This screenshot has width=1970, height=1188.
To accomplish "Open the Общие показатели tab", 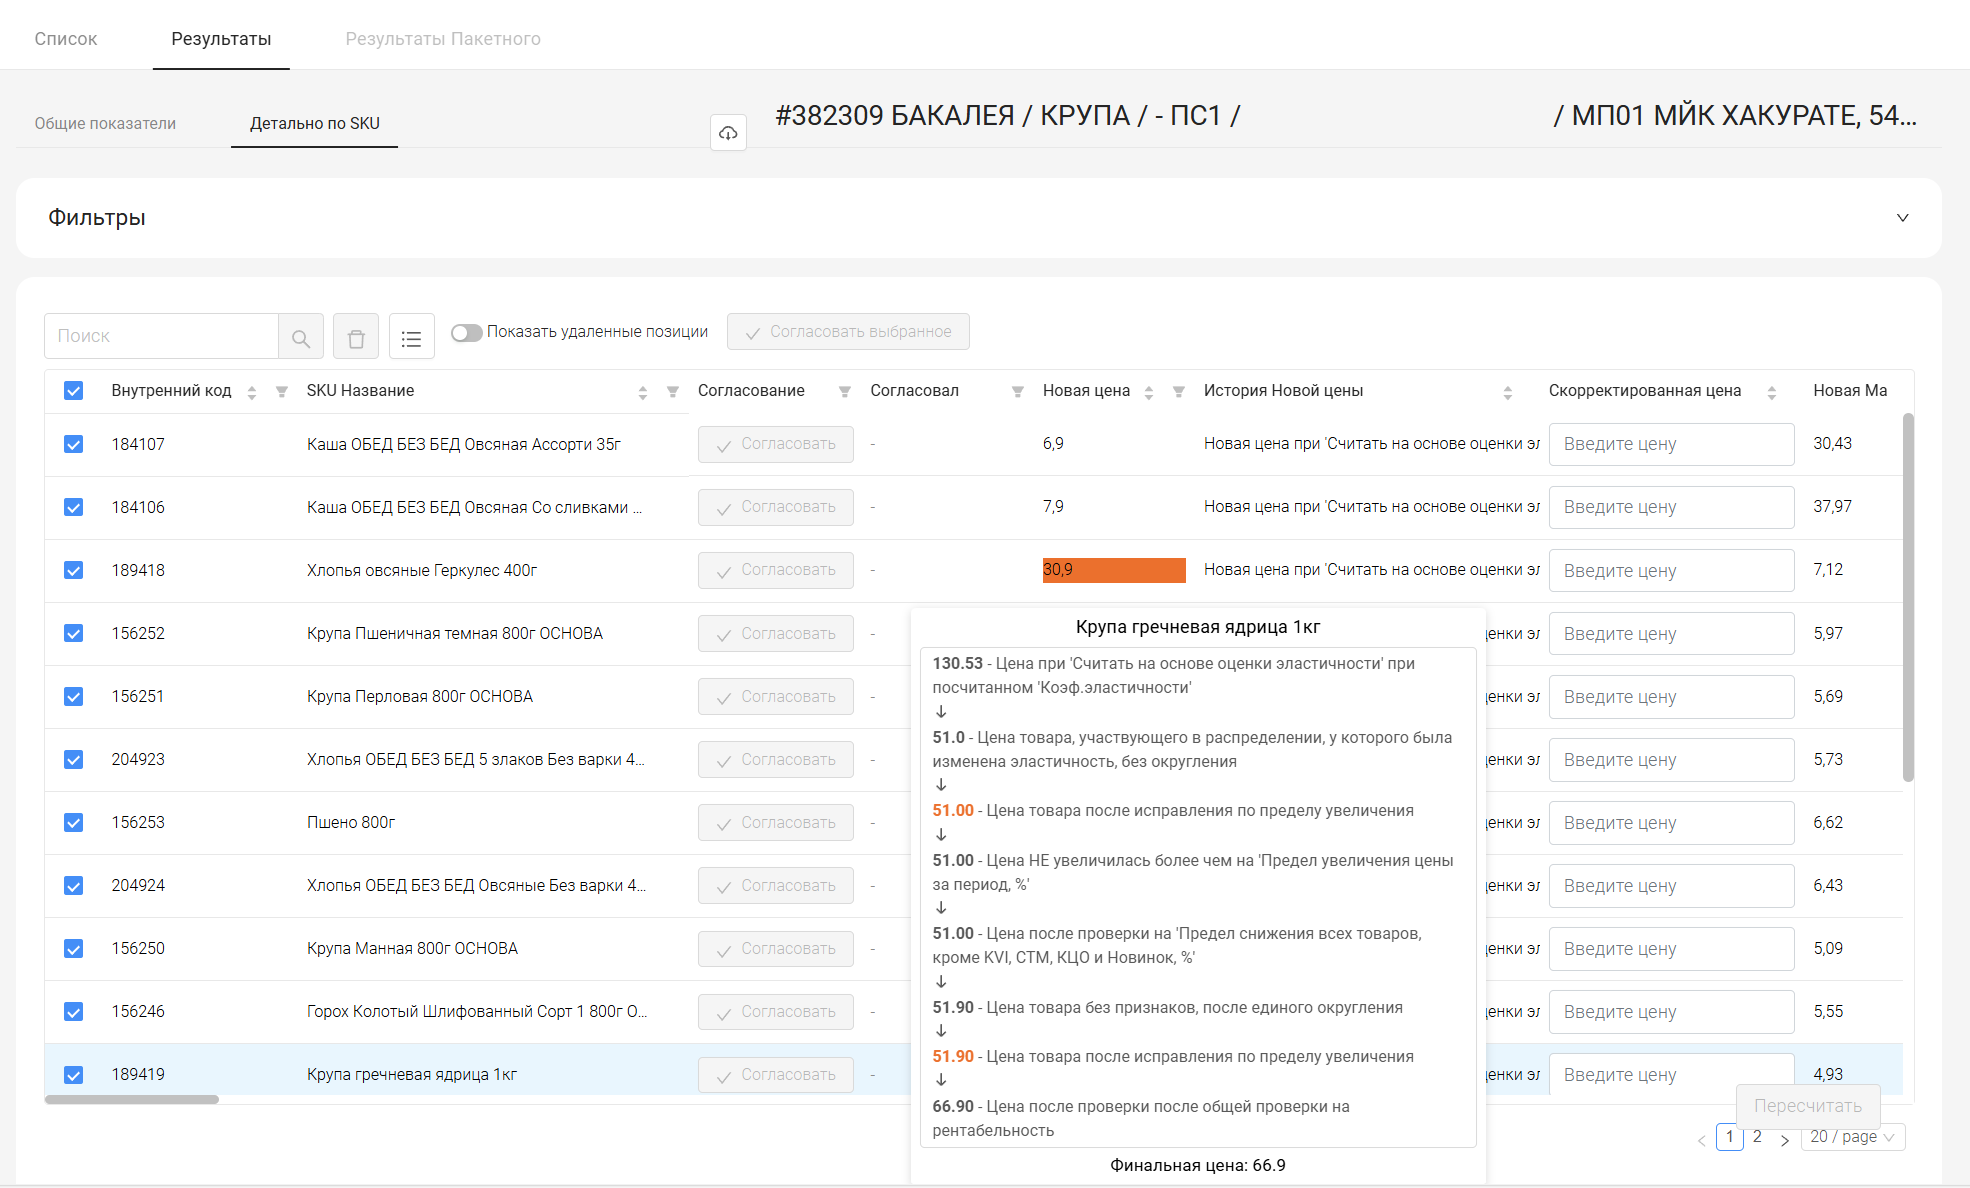I will pos(105,123).
